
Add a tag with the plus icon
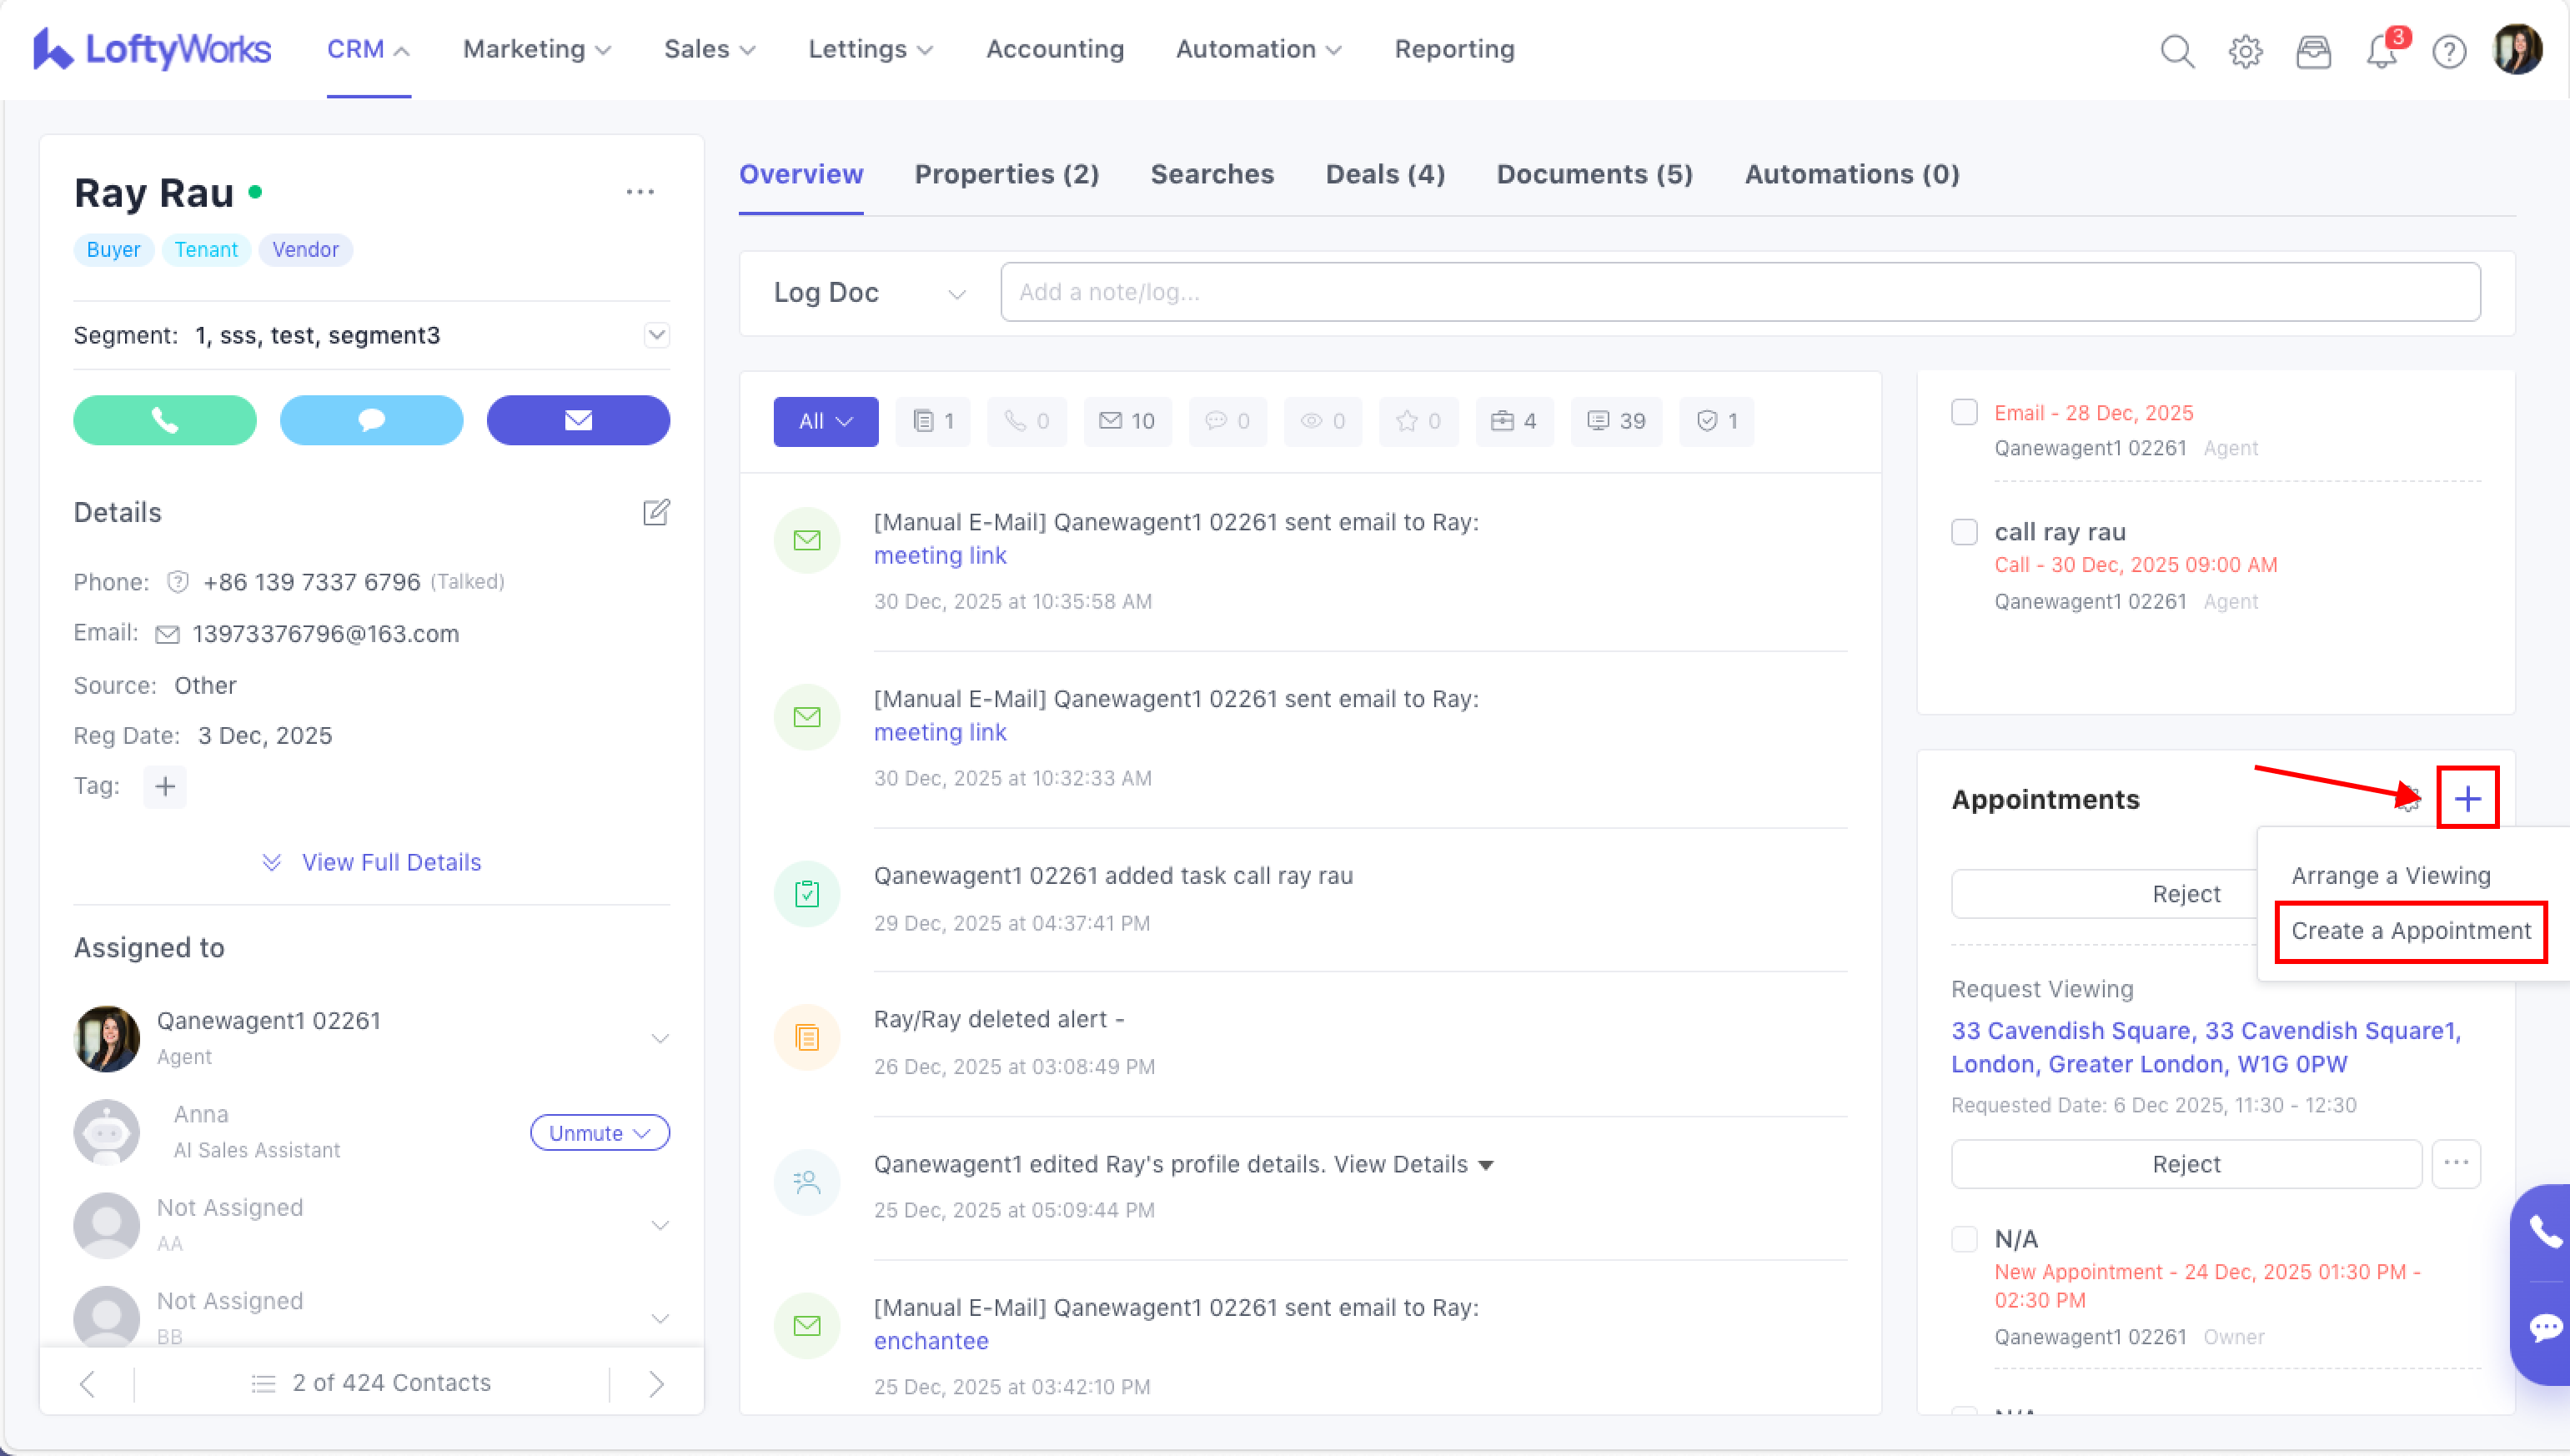pyautogui.click(x=165, y=787)
